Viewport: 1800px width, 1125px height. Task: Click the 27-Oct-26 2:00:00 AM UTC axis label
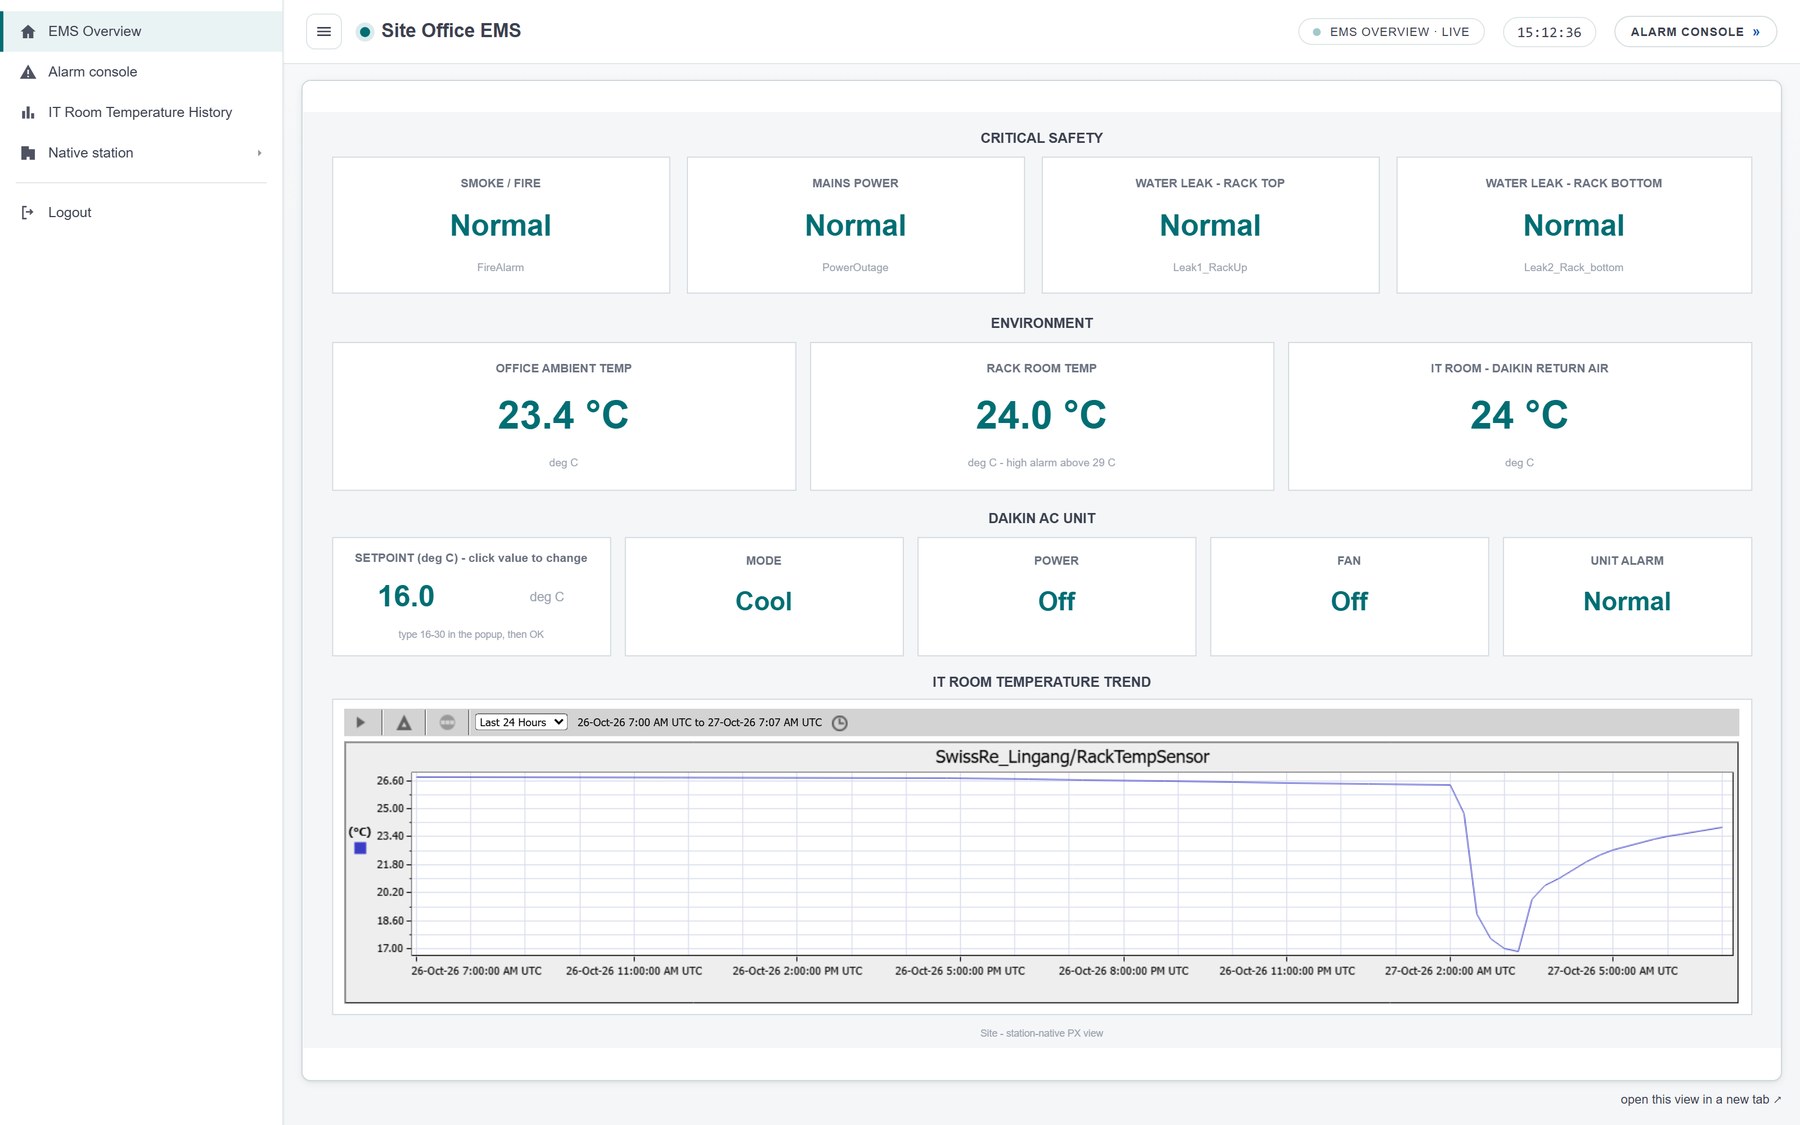1450,971
